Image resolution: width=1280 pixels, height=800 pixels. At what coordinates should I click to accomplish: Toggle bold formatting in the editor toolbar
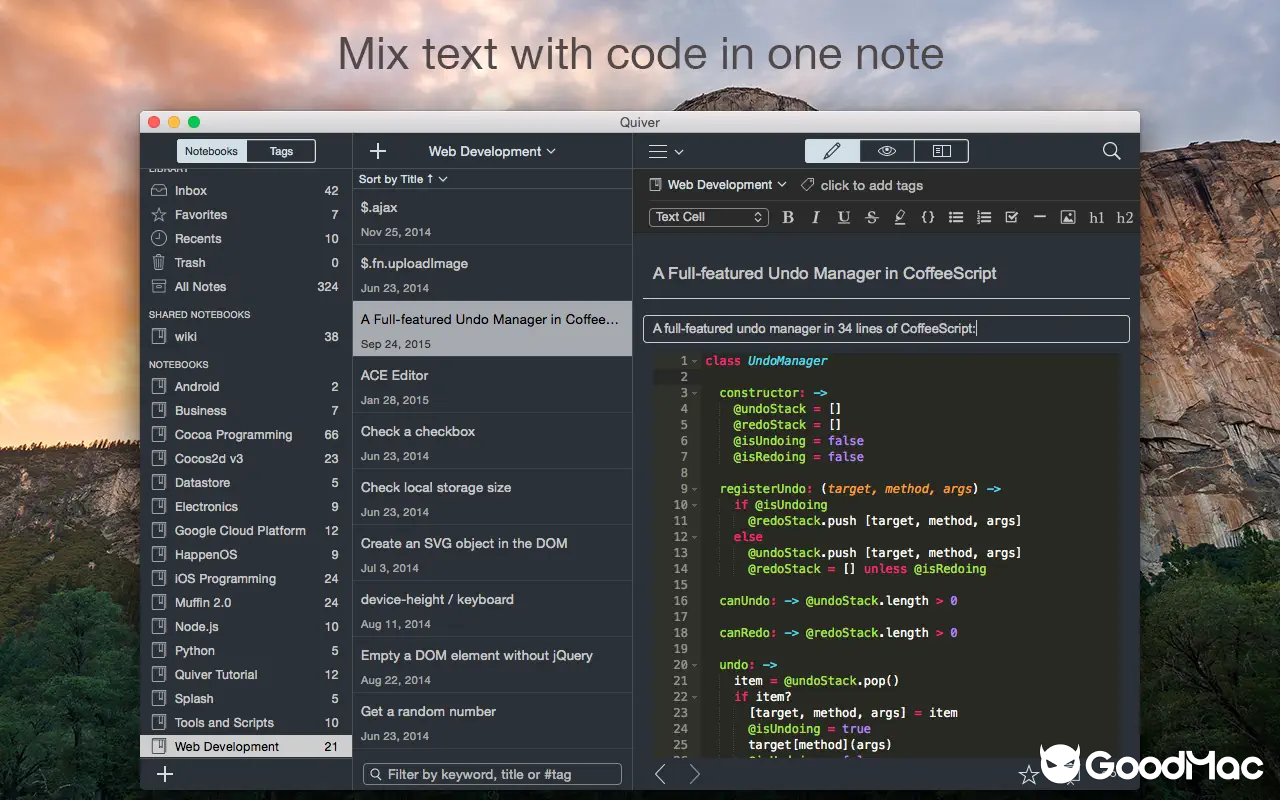tap(788, 217)
